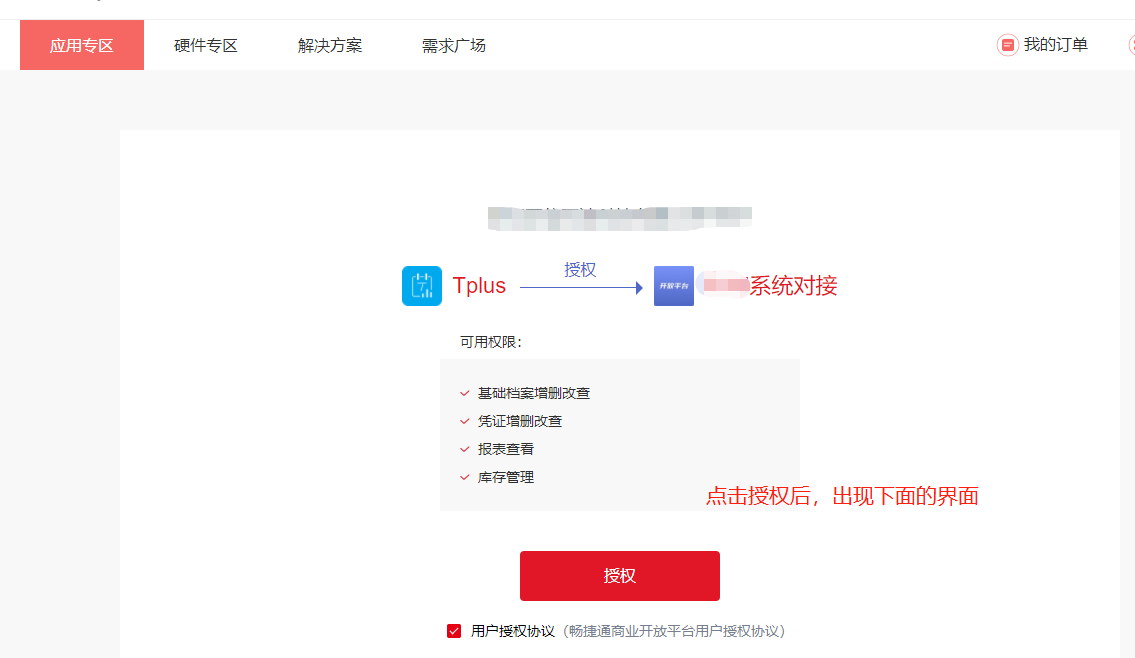Viewport: 1135px width, 658px height.
Task: Click checkmark beside 凭证增删改查
Action: [465, 421]
